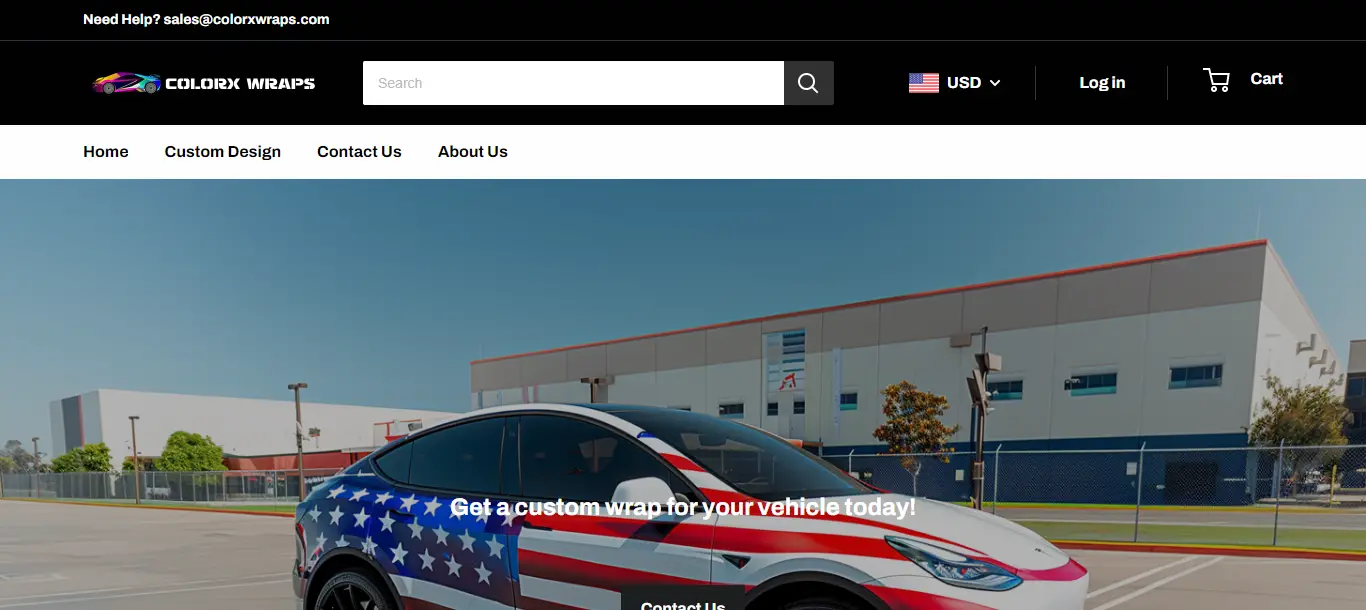Viewport: 1366px width, 610px height.
Task: Click the sales@colorxwraps.com email address
Action: click(x=246, y=19)
